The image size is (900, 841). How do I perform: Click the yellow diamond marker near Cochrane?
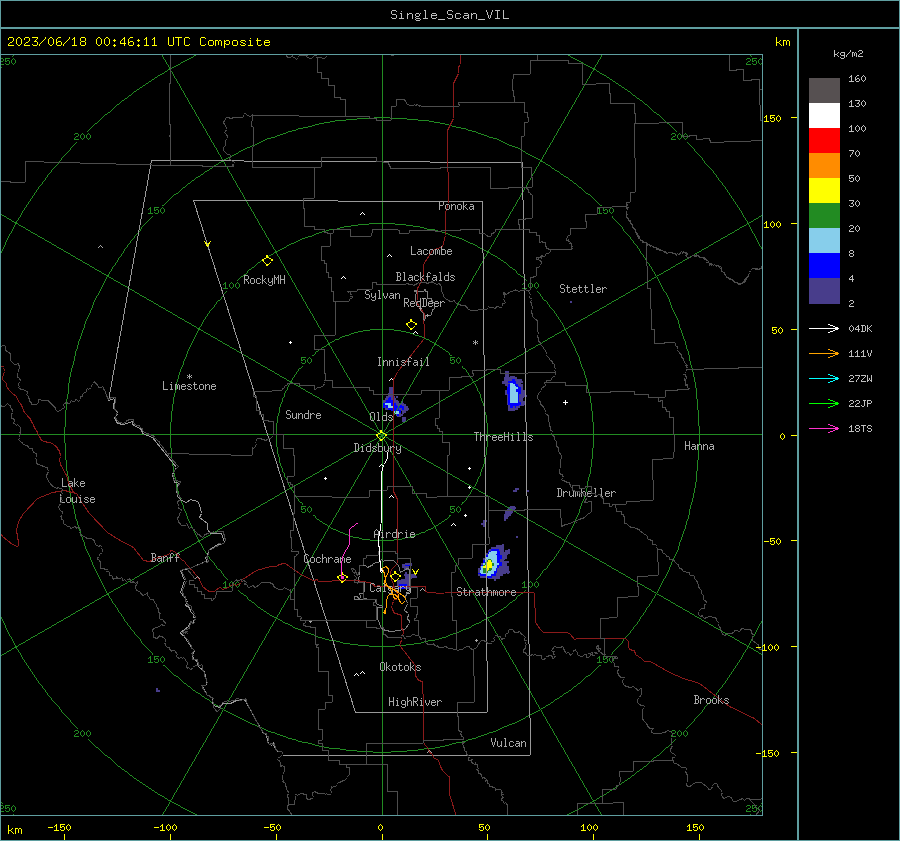tap(342, 578)
